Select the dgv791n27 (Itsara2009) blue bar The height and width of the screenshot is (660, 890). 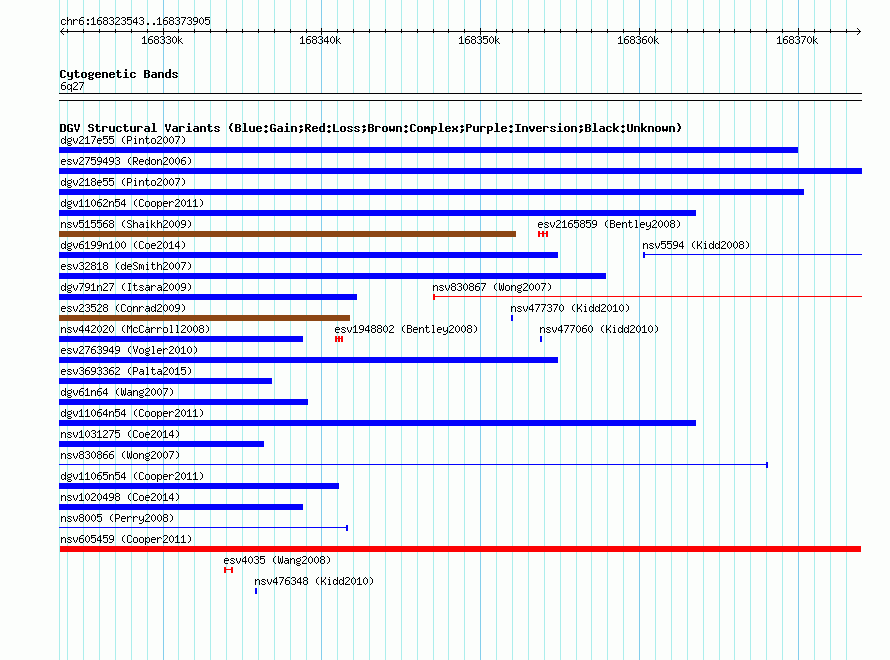coord(208,297)
